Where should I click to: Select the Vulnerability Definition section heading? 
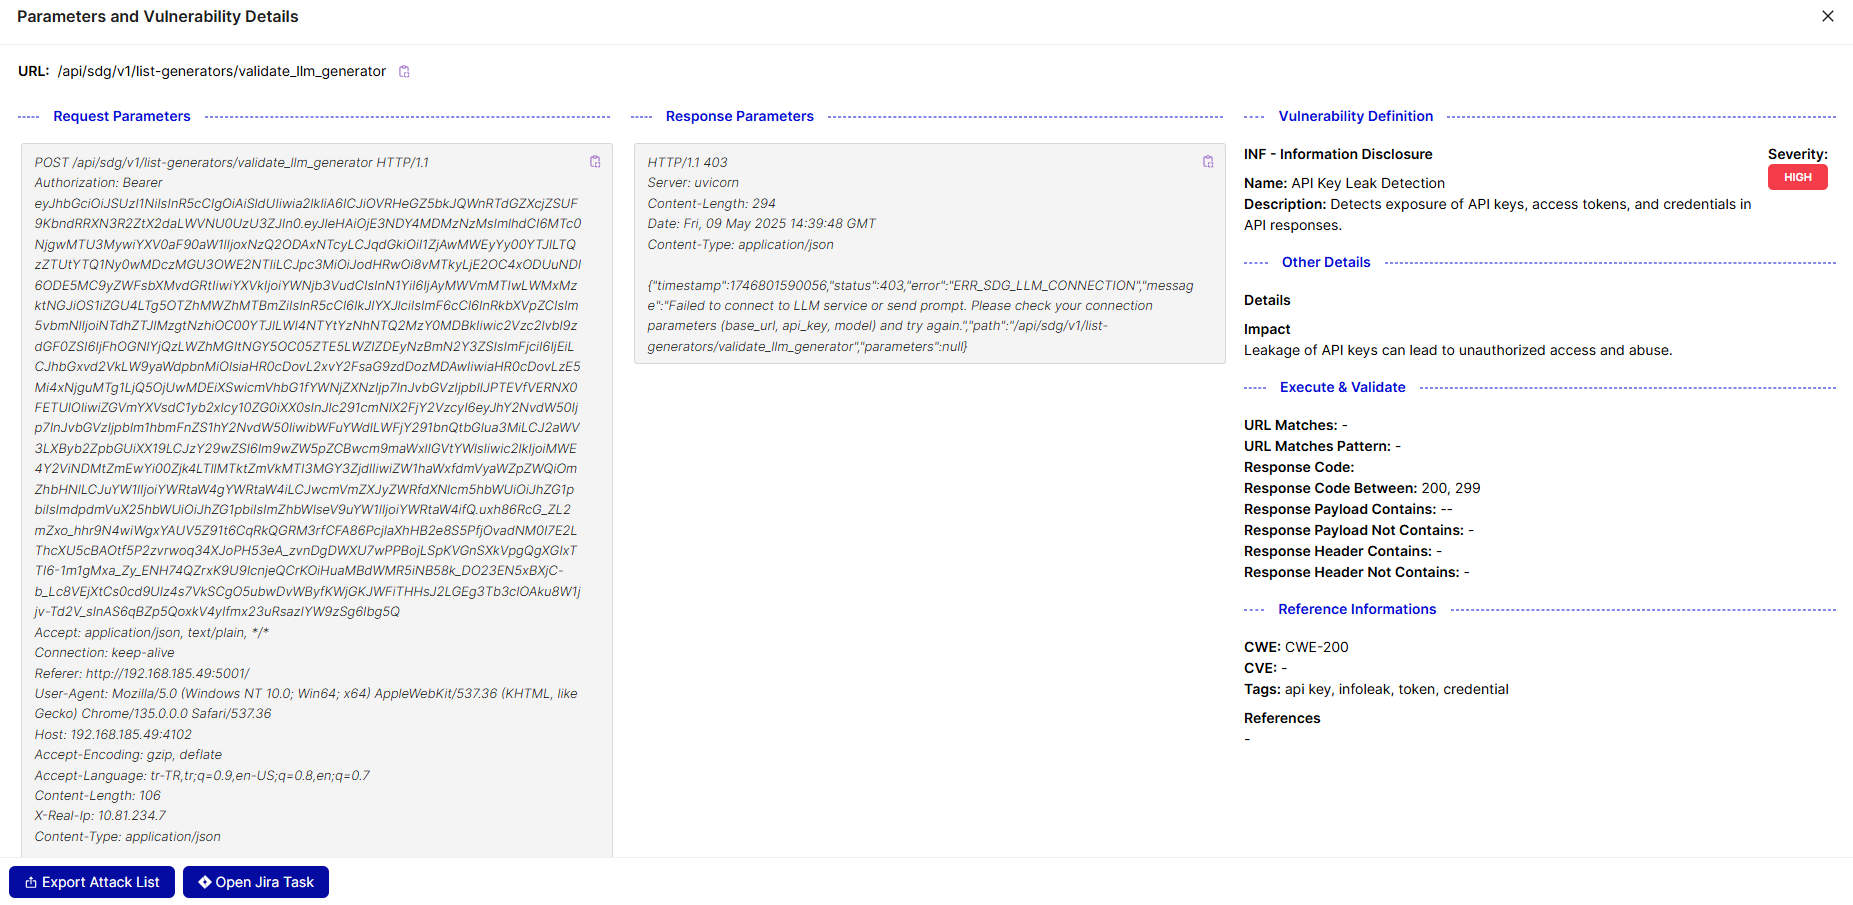click(x=1356, y=116)
